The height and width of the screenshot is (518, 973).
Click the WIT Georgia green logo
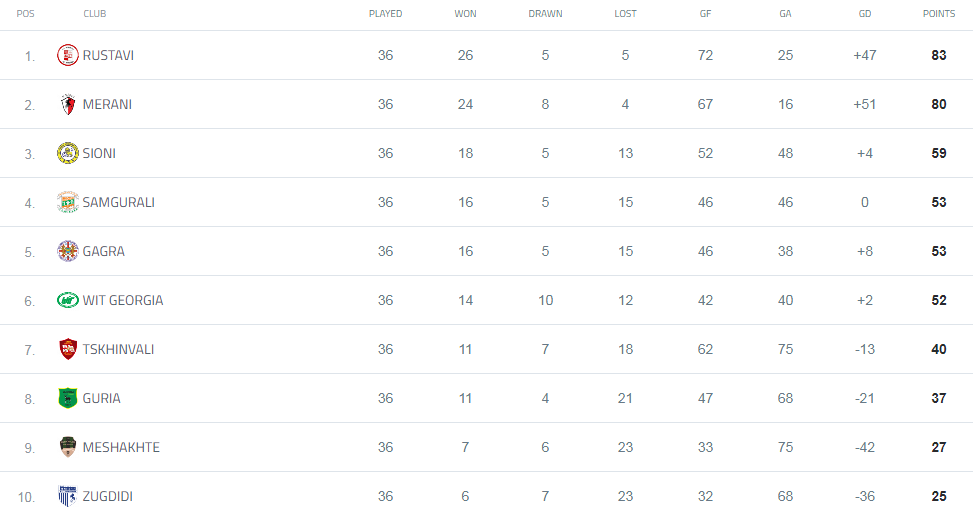point(67,300)
